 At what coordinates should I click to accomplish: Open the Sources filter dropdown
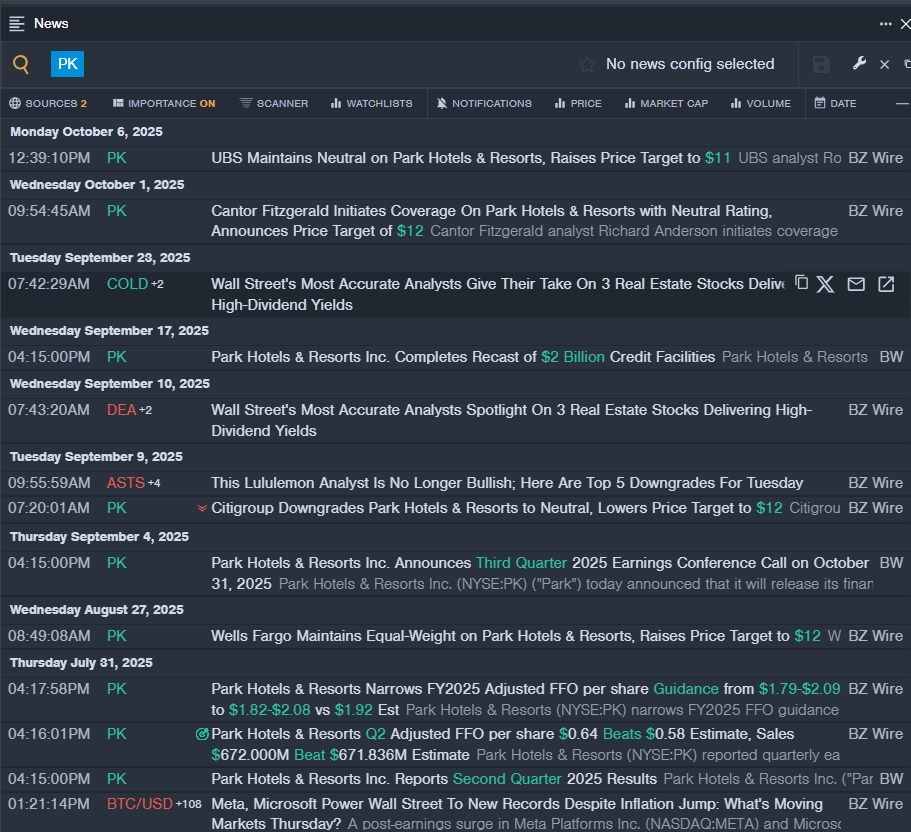48,103
